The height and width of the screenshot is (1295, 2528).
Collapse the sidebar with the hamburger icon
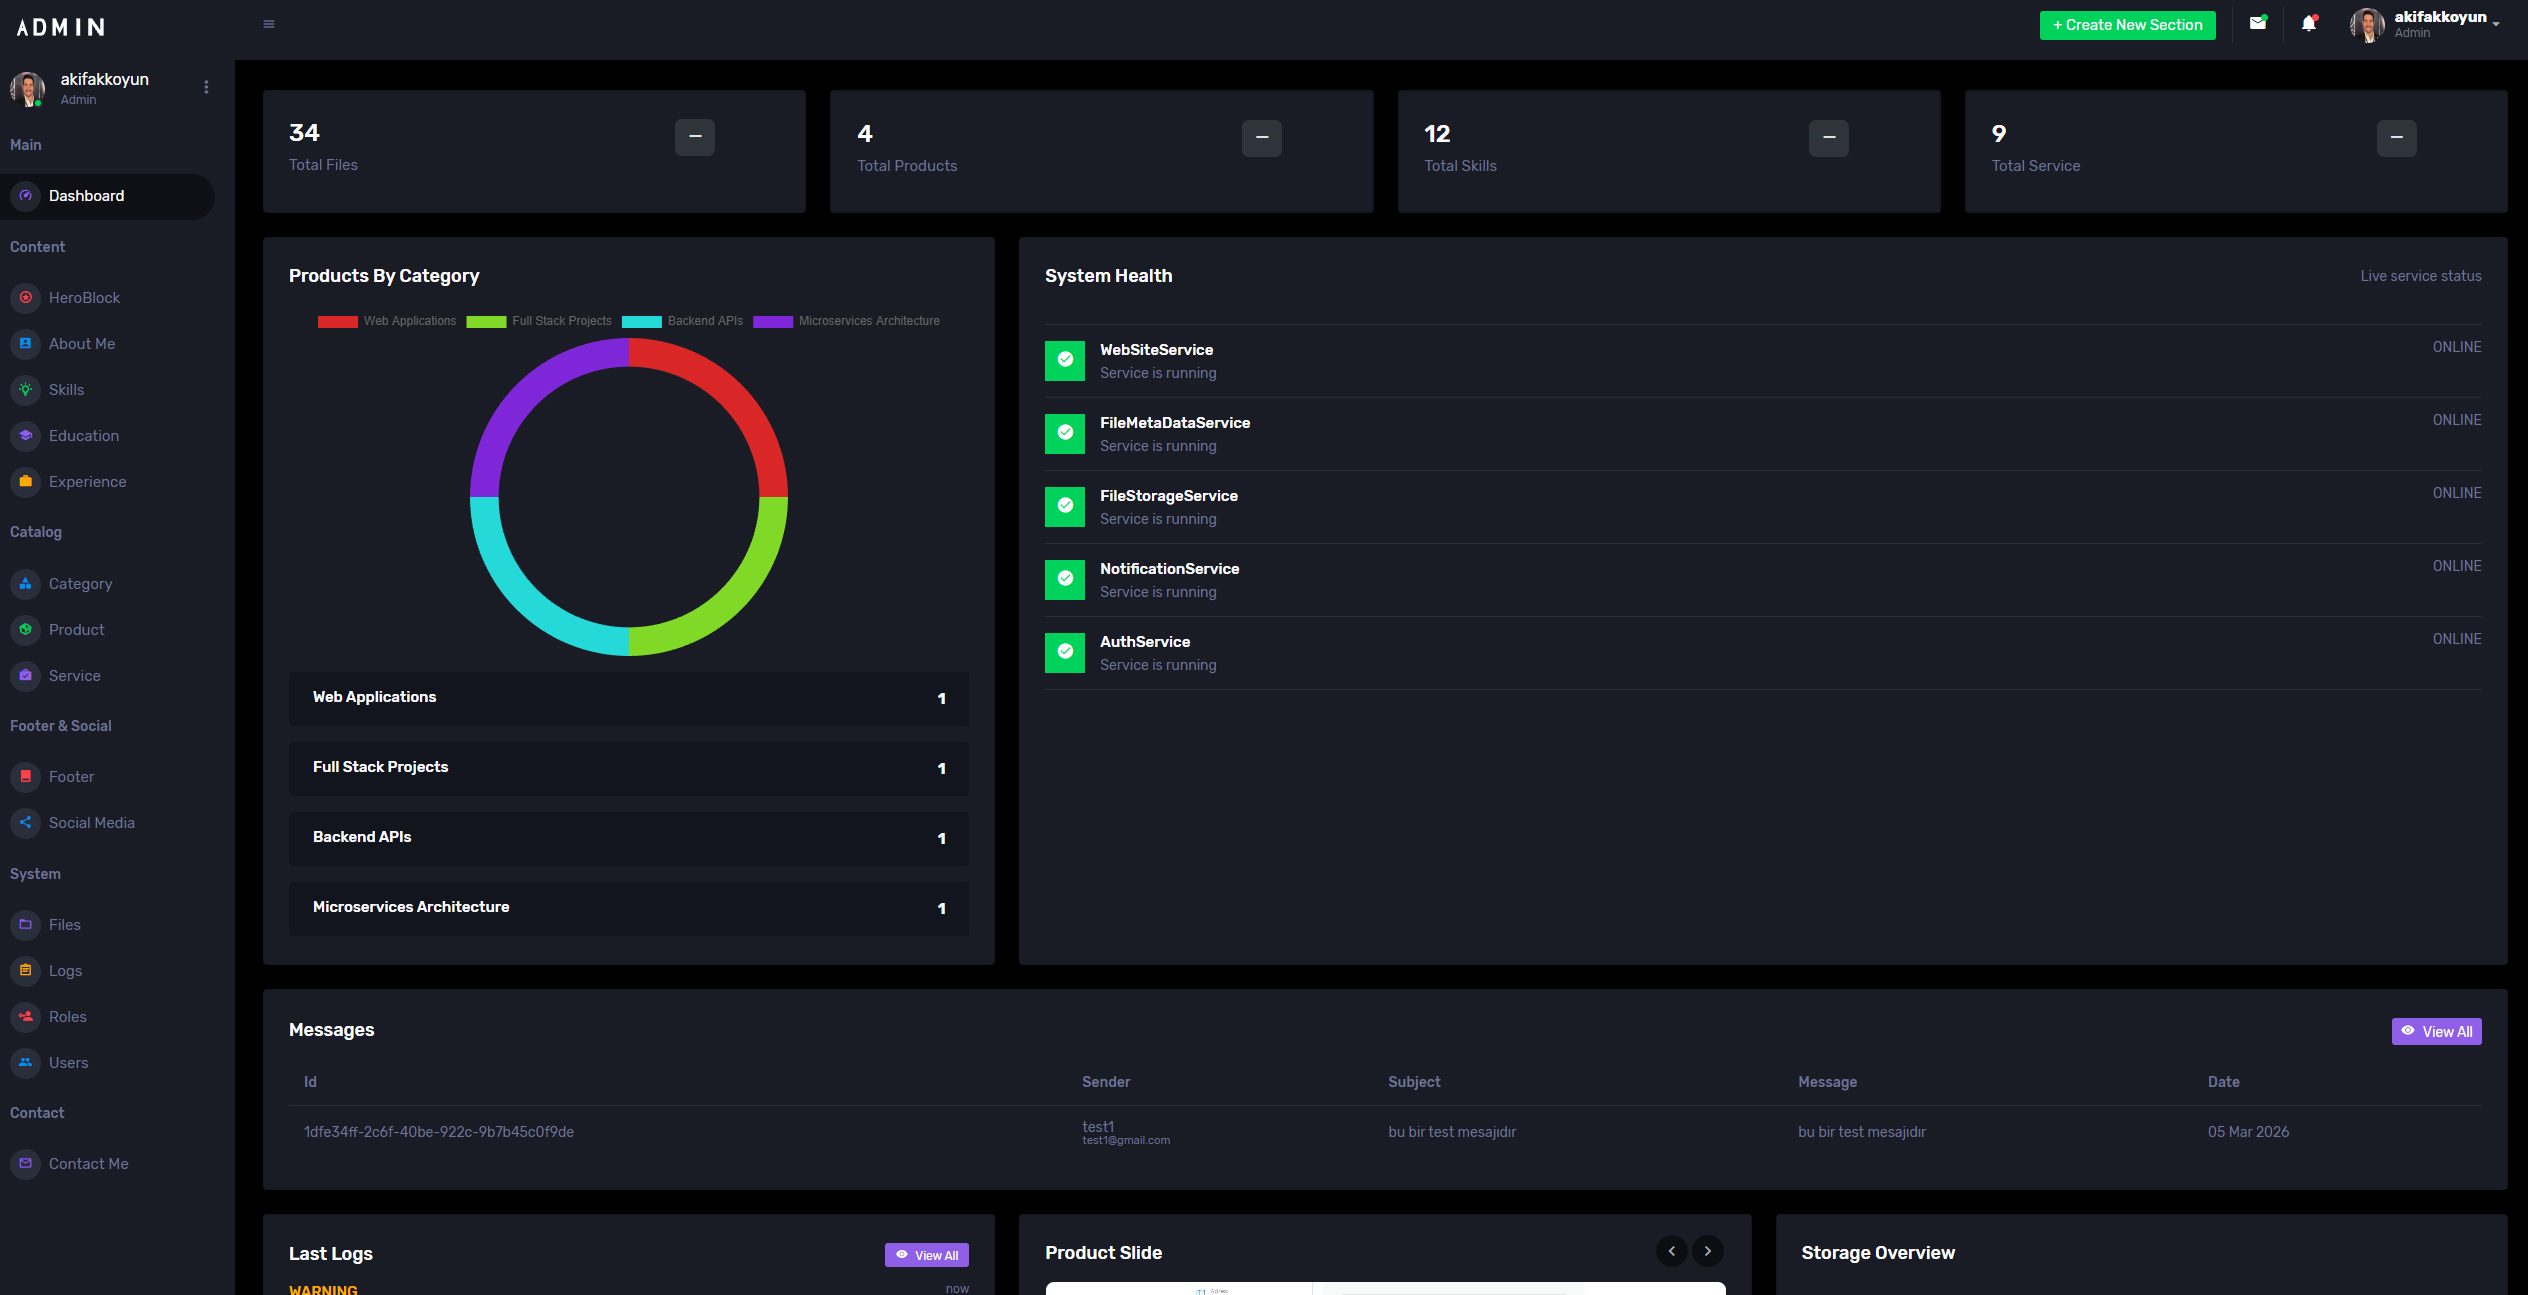tap(268, 23)
